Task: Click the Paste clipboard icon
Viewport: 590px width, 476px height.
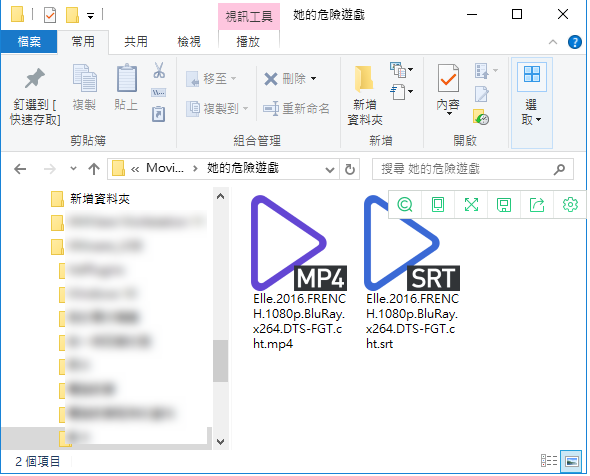Action: [x=126, y=78]
